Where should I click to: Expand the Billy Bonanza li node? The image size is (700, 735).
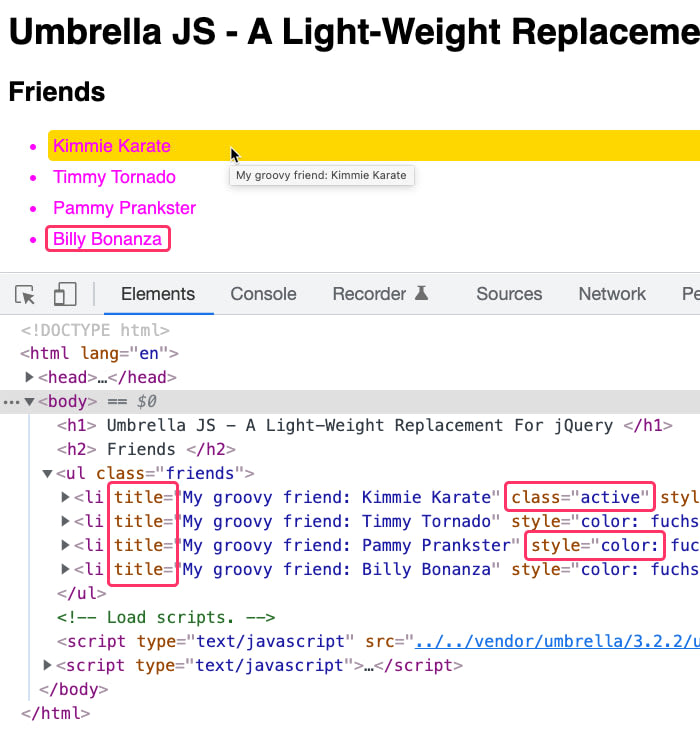click(65, 569)
